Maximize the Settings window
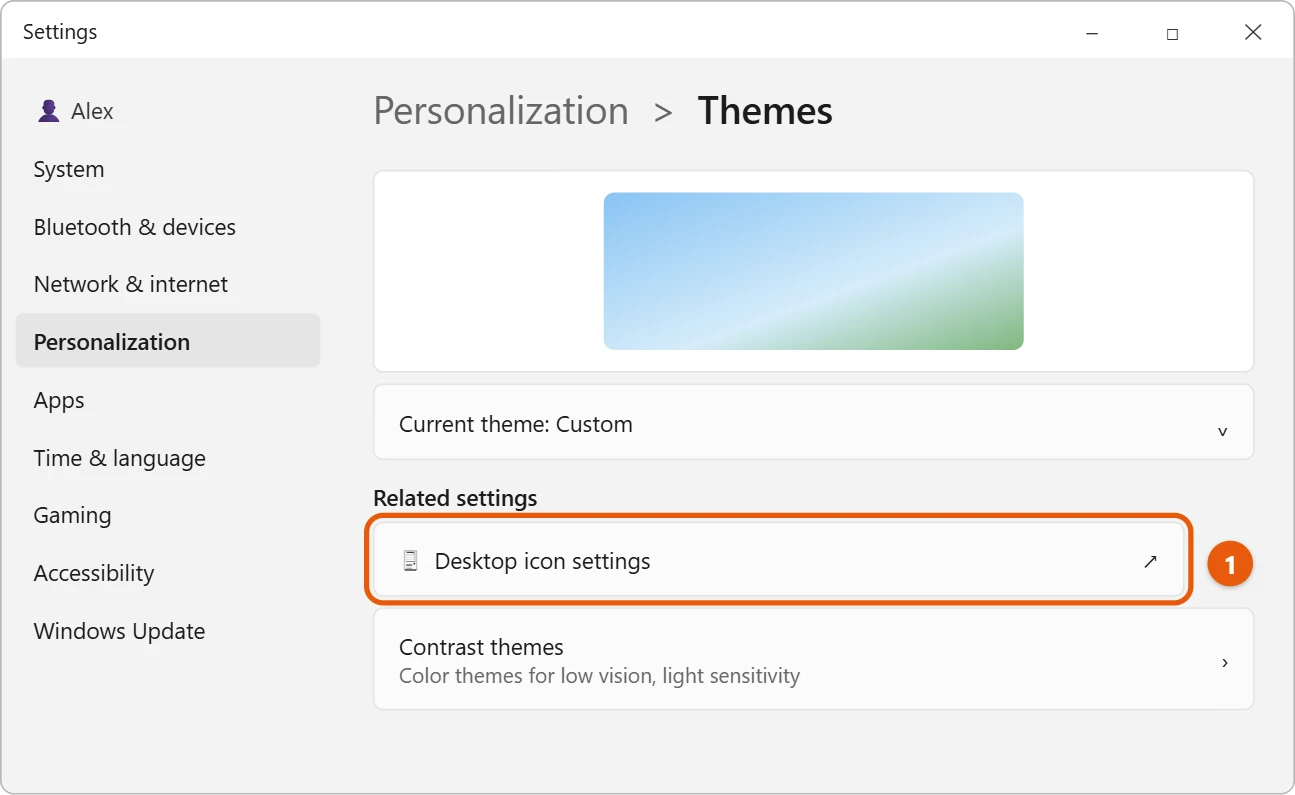This screenshot has height=795, width=1295. (1172, 33)
